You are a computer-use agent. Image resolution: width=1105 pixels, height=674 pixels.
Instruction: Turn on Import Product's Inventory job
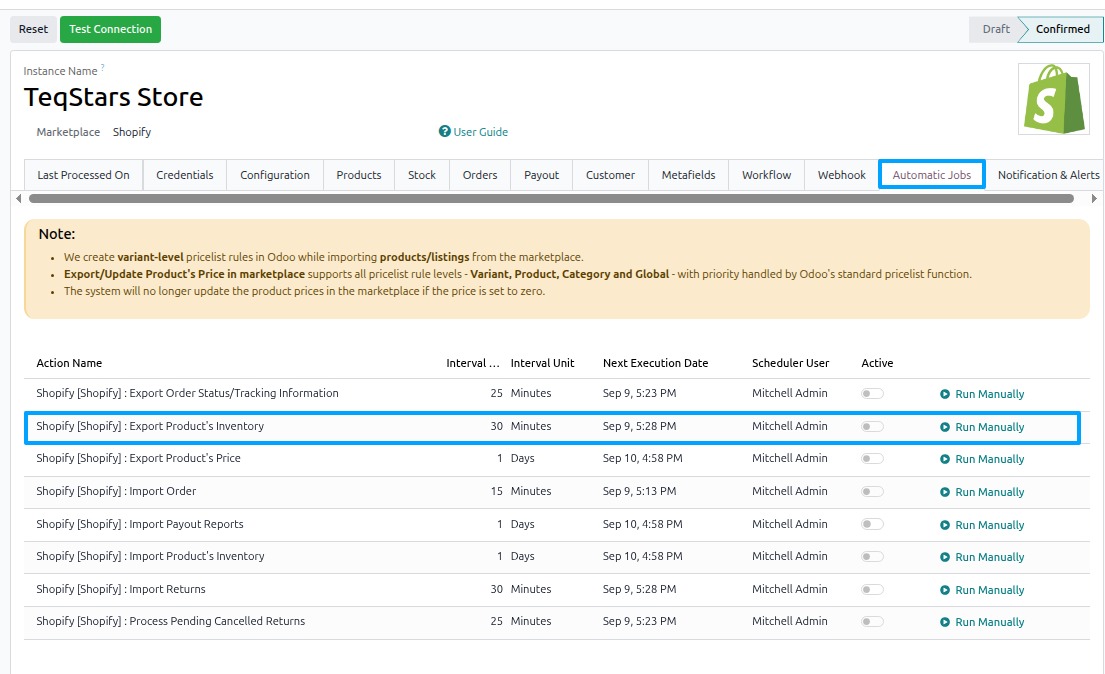pos(872,556)
